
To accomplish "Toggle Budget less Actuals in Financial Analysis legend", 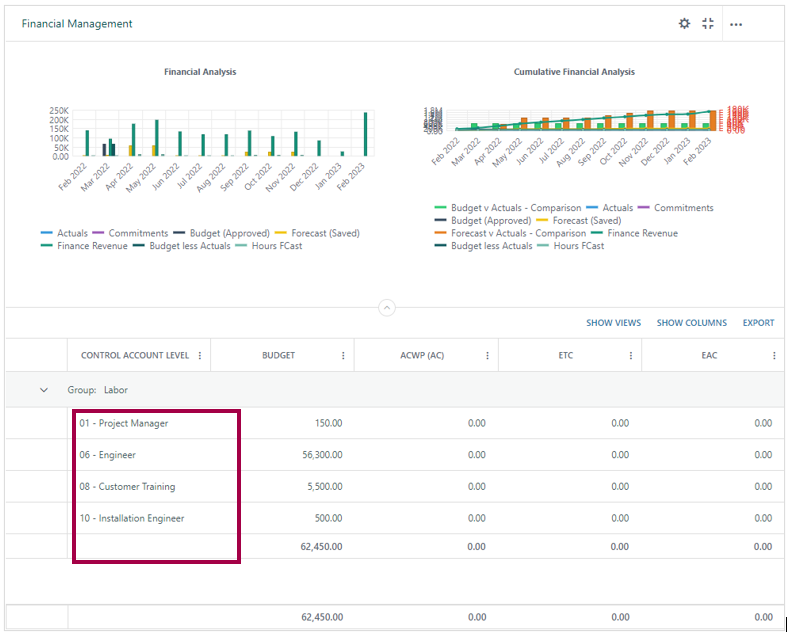I will coord(181,246).
